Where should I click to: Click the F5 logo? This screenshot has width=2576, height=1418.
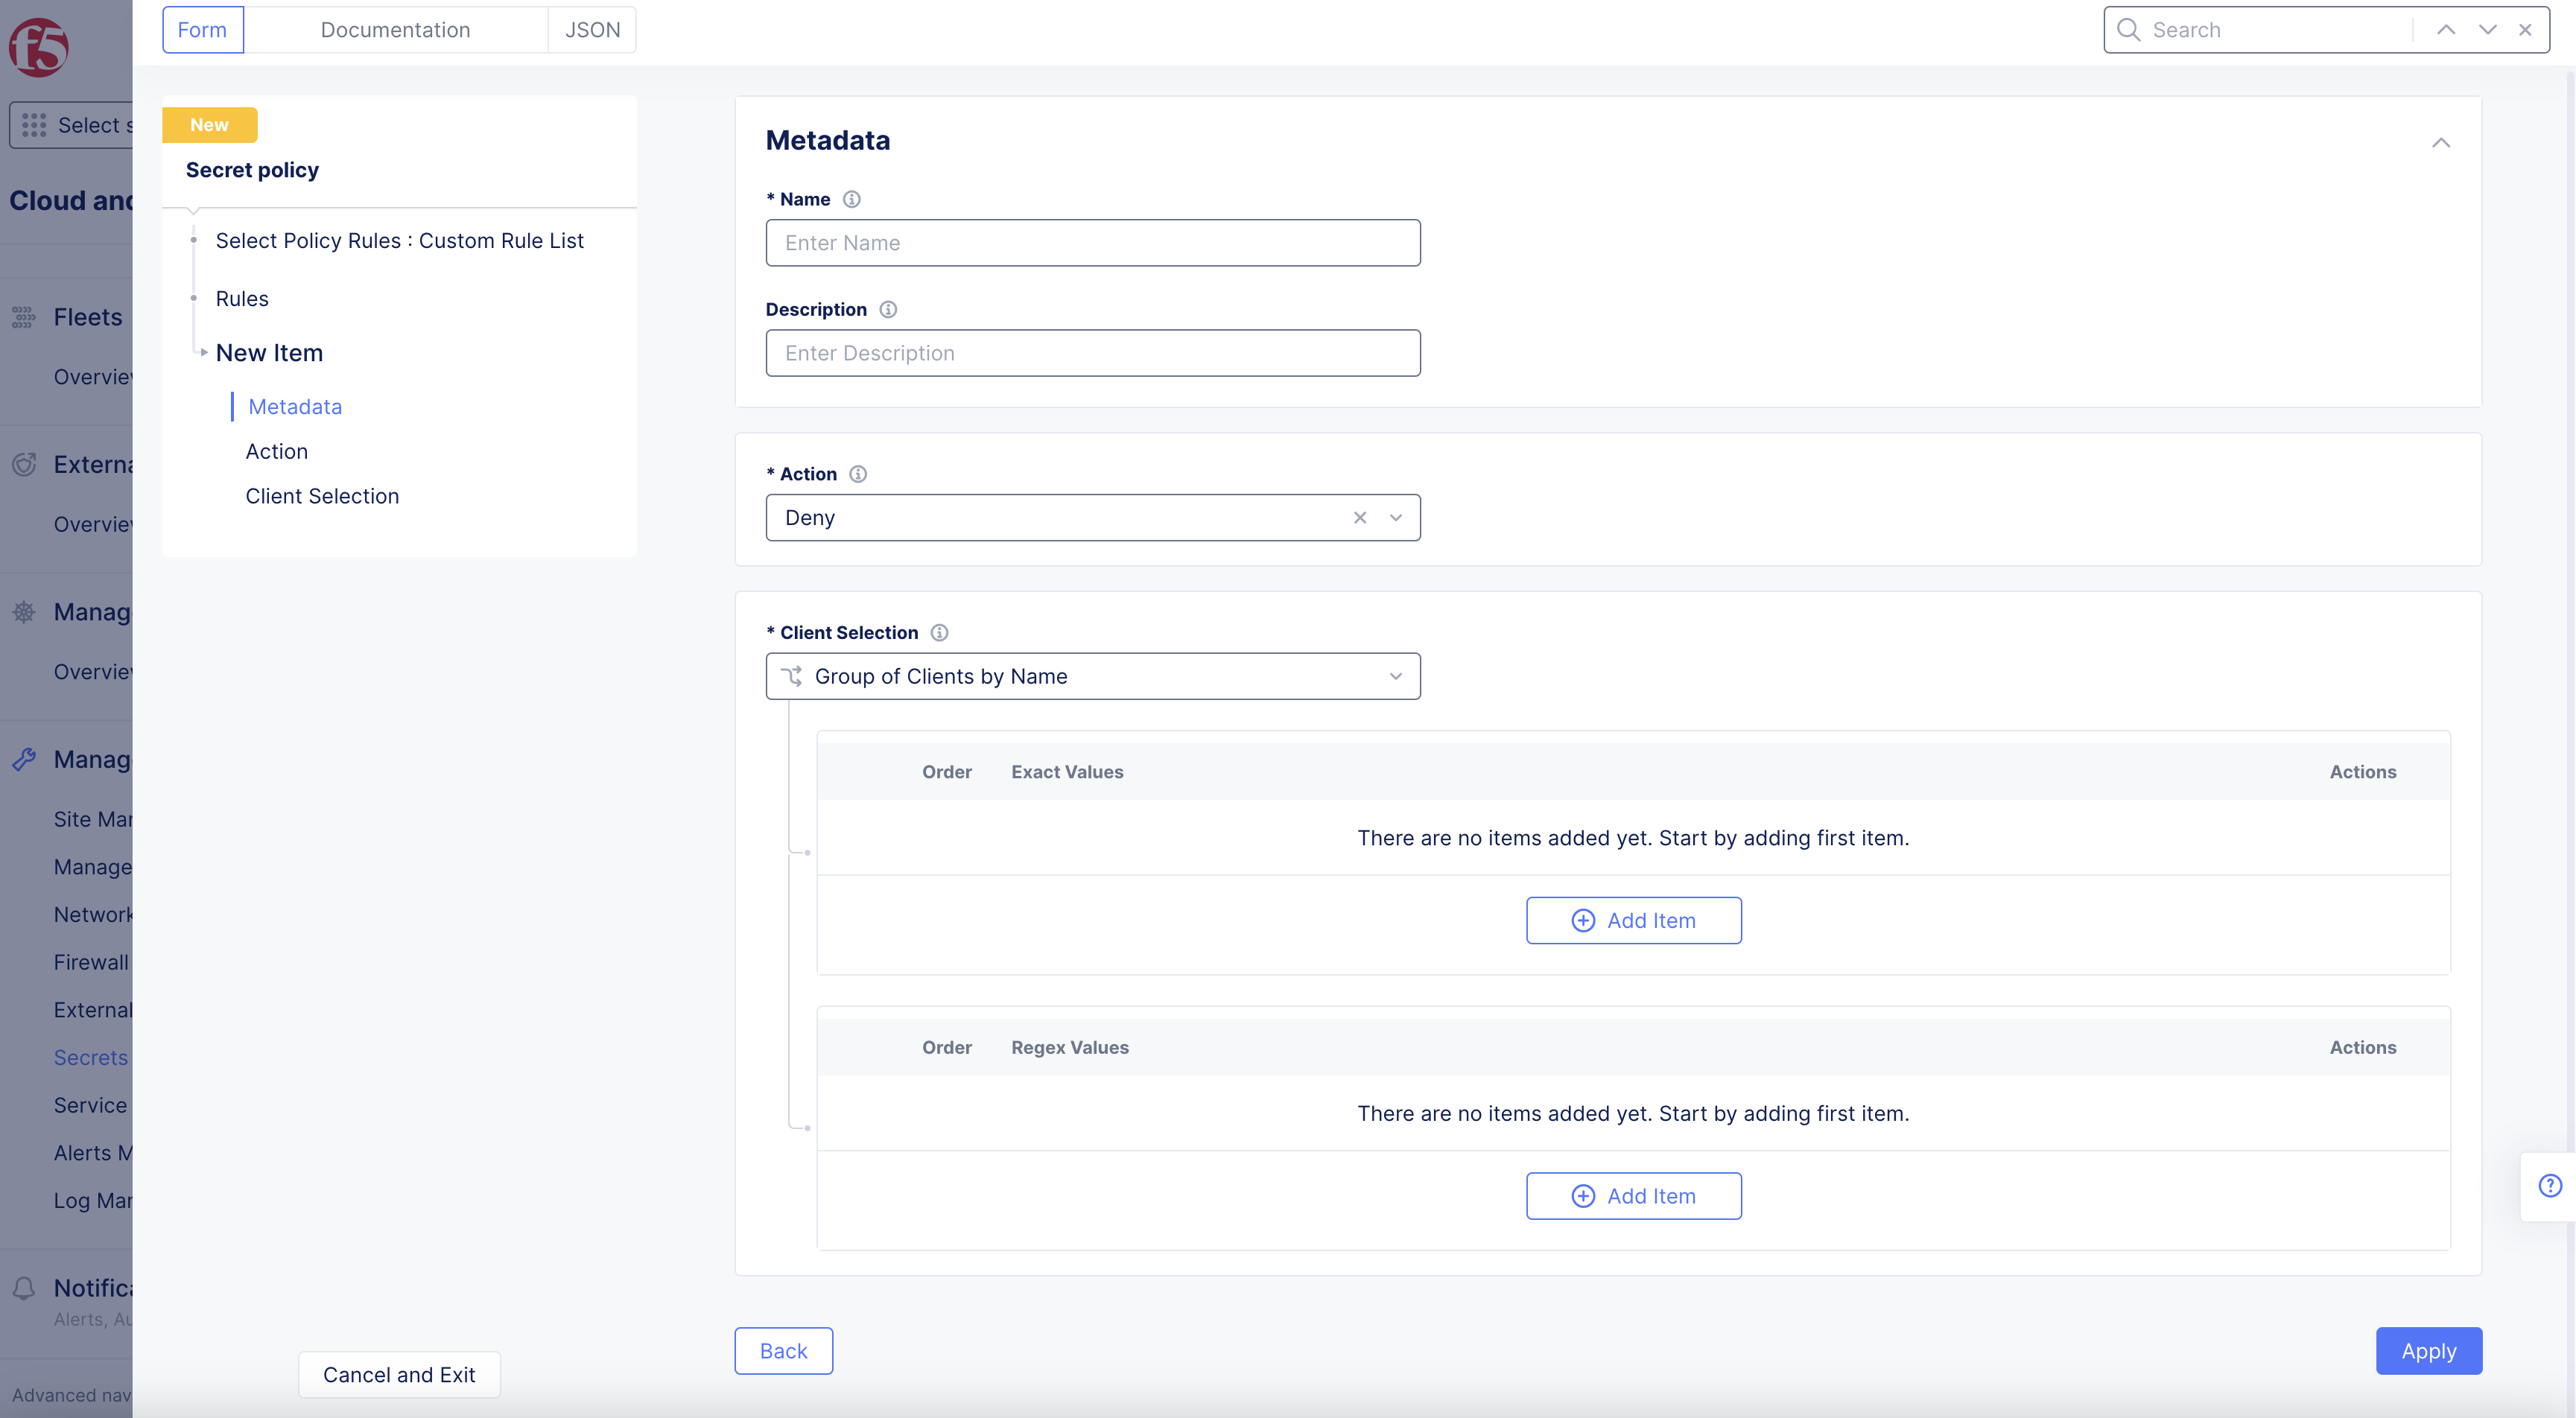[39, 46]
